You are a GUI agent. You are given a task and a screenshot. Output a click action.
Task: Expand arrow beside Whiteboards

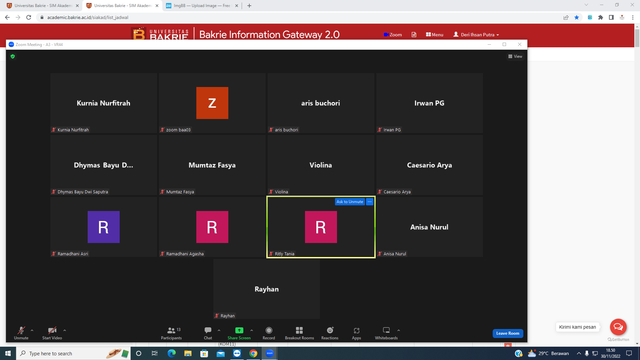(398, 330)
